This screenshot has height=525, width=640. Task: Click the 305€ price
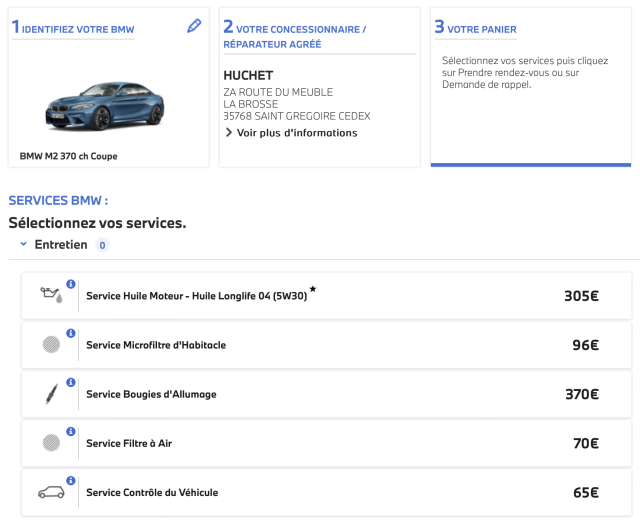(x=581, y=296)
